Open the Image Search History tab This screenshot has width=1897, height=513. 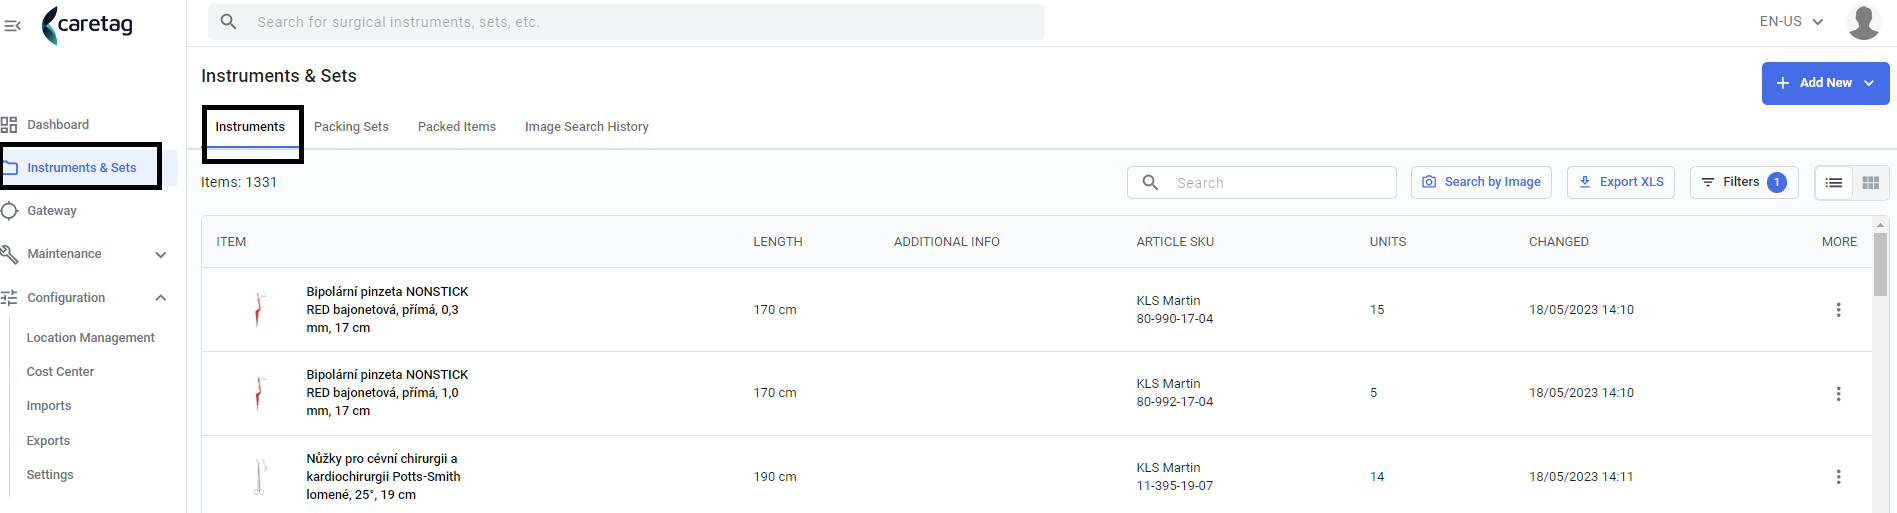point(587,127)
